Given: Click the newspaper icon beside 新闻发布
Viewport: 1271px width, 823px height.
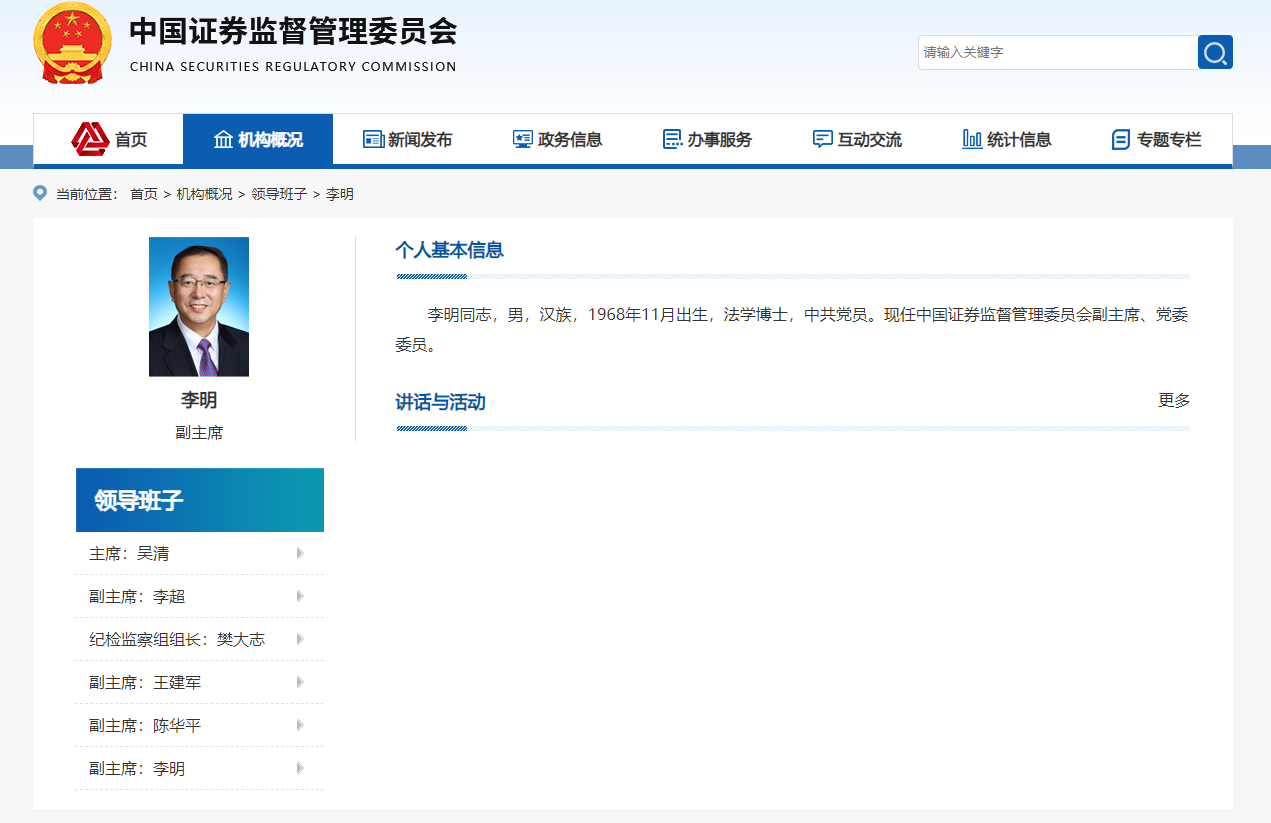Looking at the screenshot, I should pos(373,139).
